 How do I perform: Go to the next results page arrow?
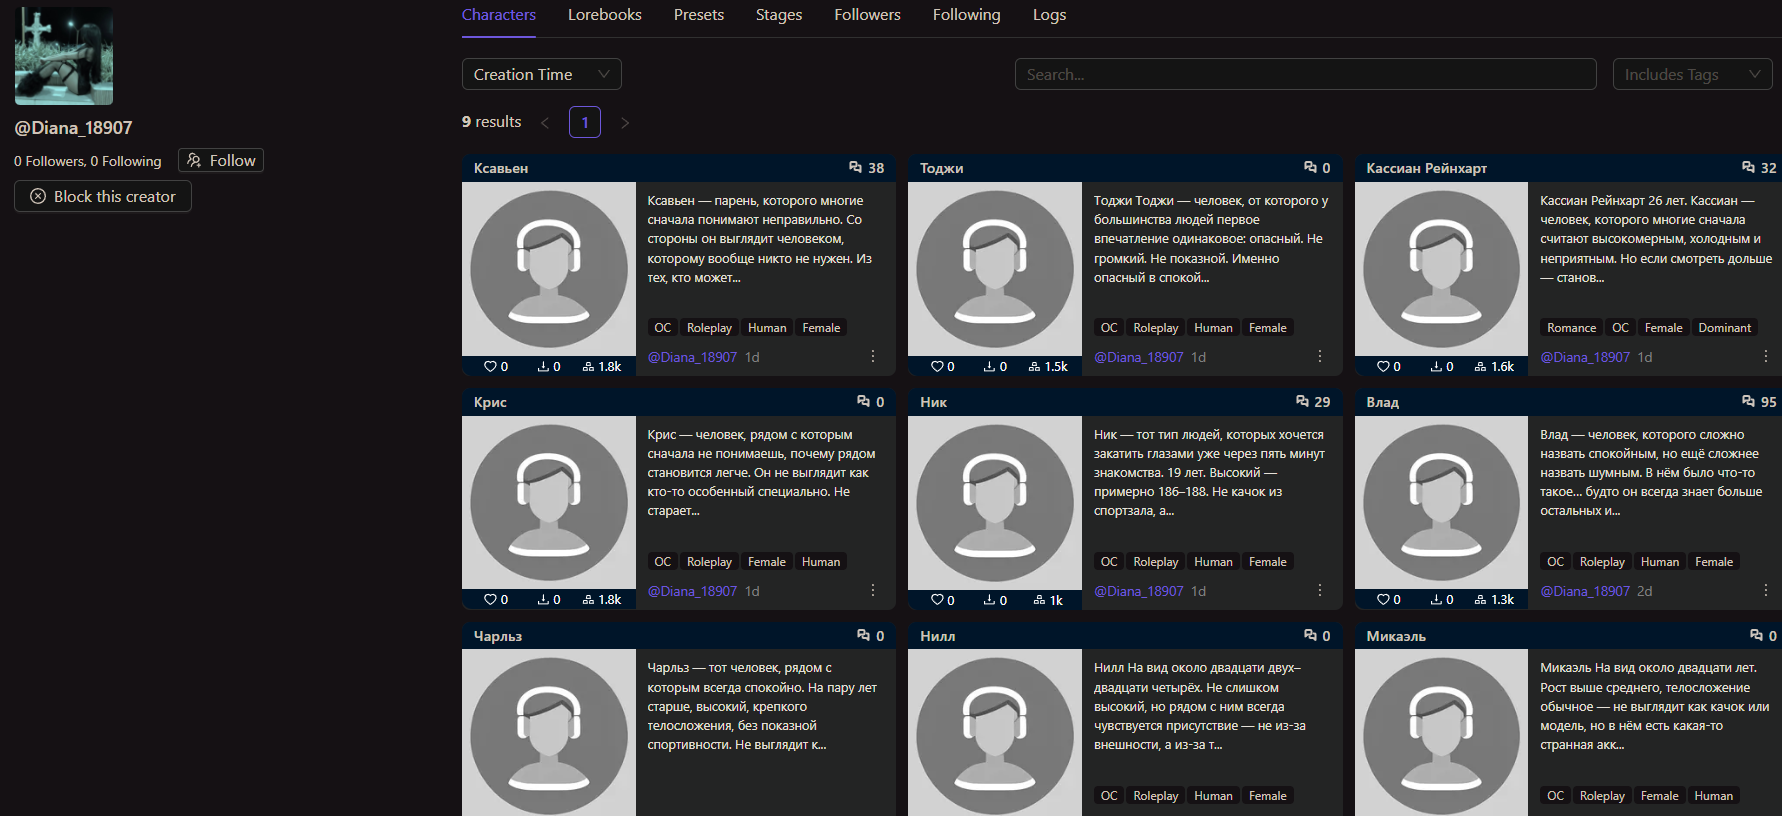[625, 123]
